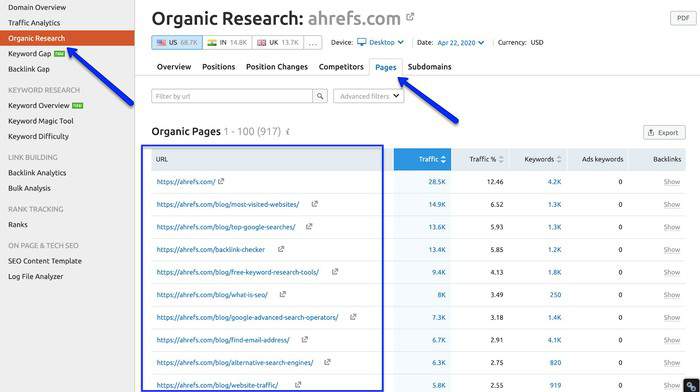Open the blog/top-google-searches URL link
Image resolution: width=700 pixels, height=392 pixels.
226,227
